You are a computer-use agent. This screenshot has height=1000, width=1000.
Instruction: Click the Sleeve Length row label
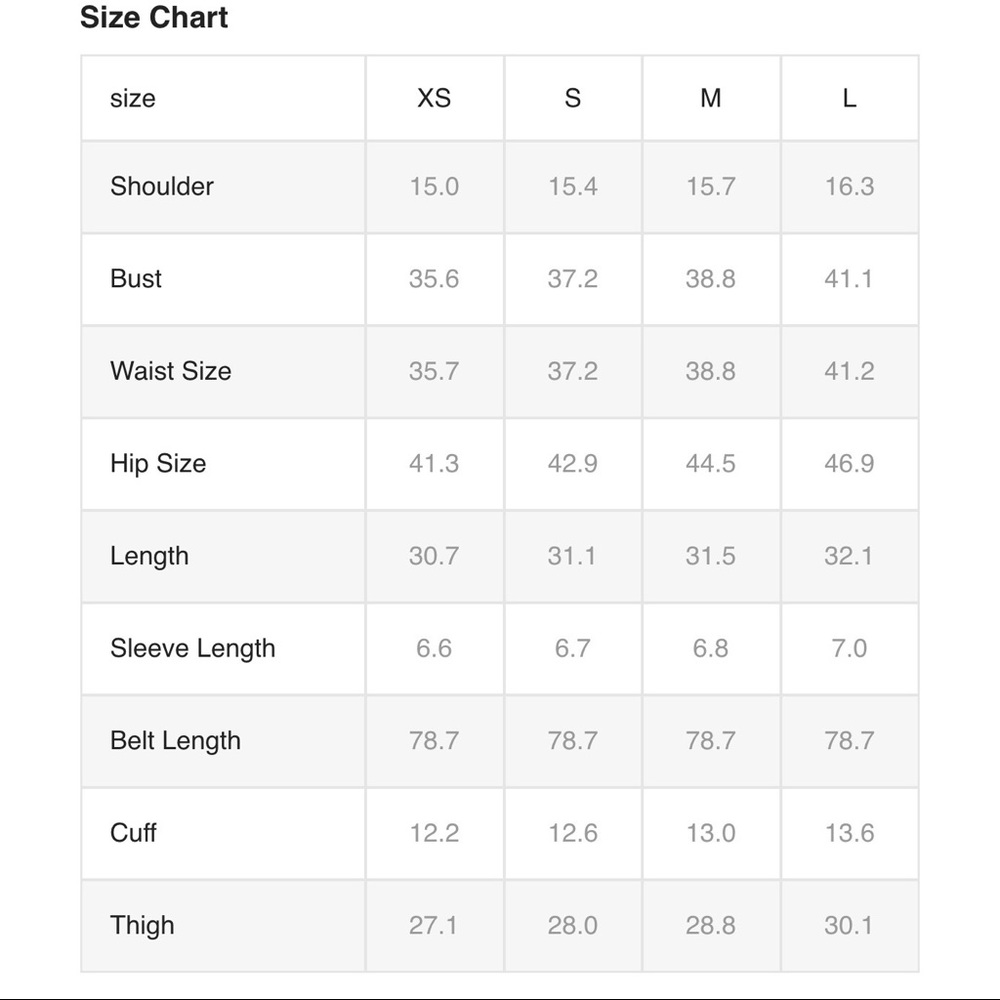tap(193, 648)
